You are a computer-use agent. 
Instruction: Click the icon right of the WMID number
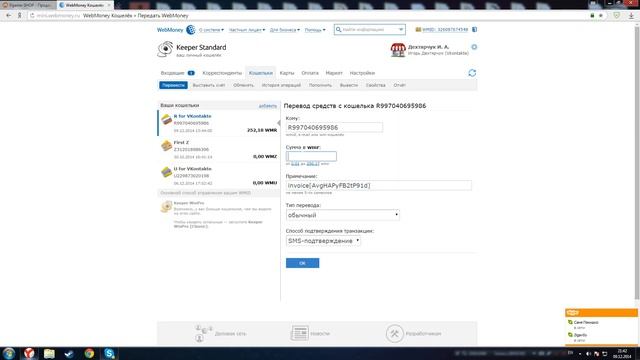tap(474, 29)
